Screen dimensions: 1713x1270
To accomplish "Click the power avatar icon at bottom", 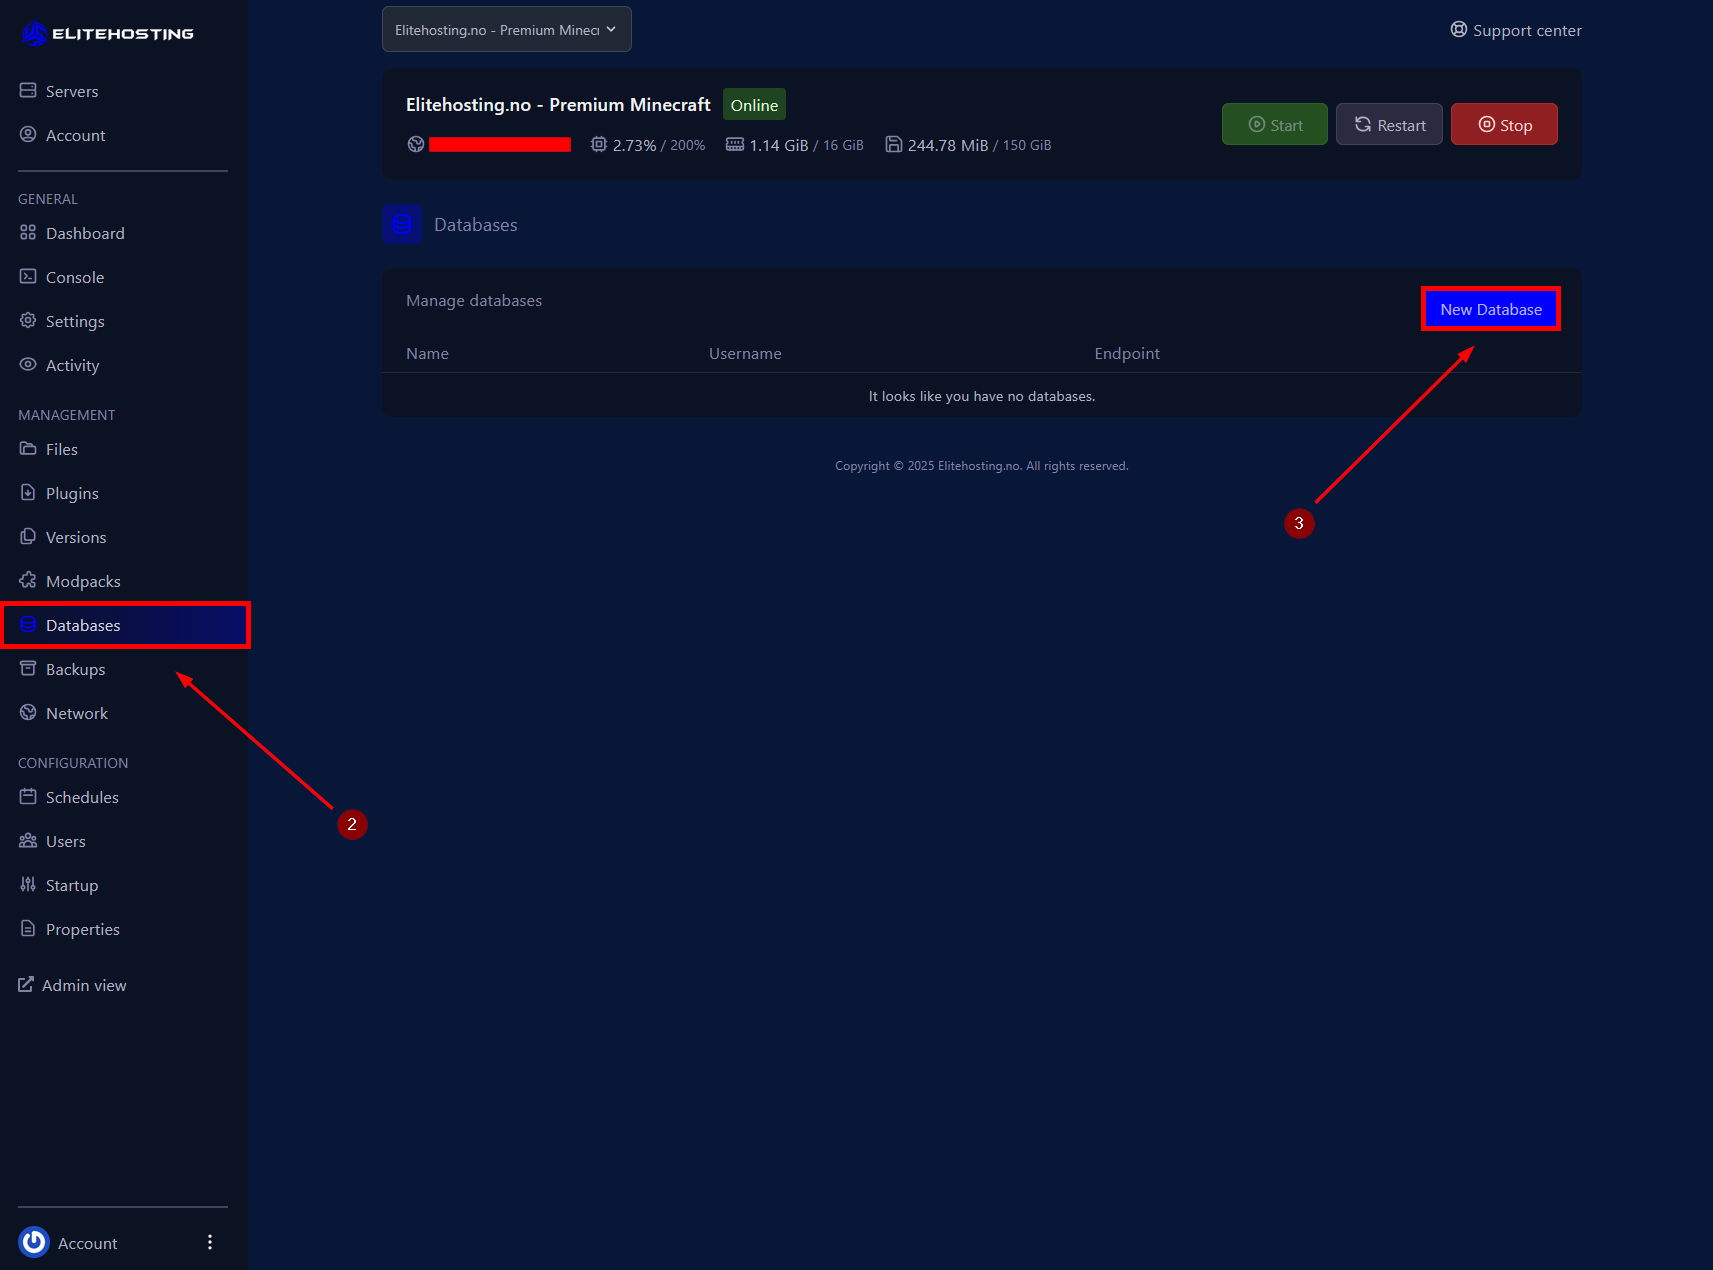I will pos(34,1242).
